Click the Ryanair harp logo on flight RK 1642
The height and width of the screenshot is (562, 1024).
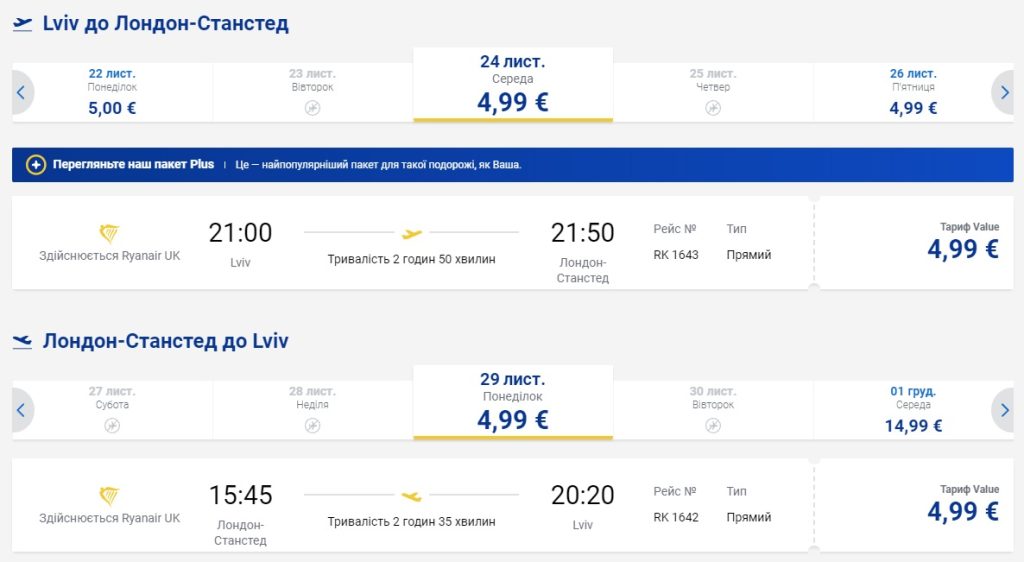coord(109,496)
